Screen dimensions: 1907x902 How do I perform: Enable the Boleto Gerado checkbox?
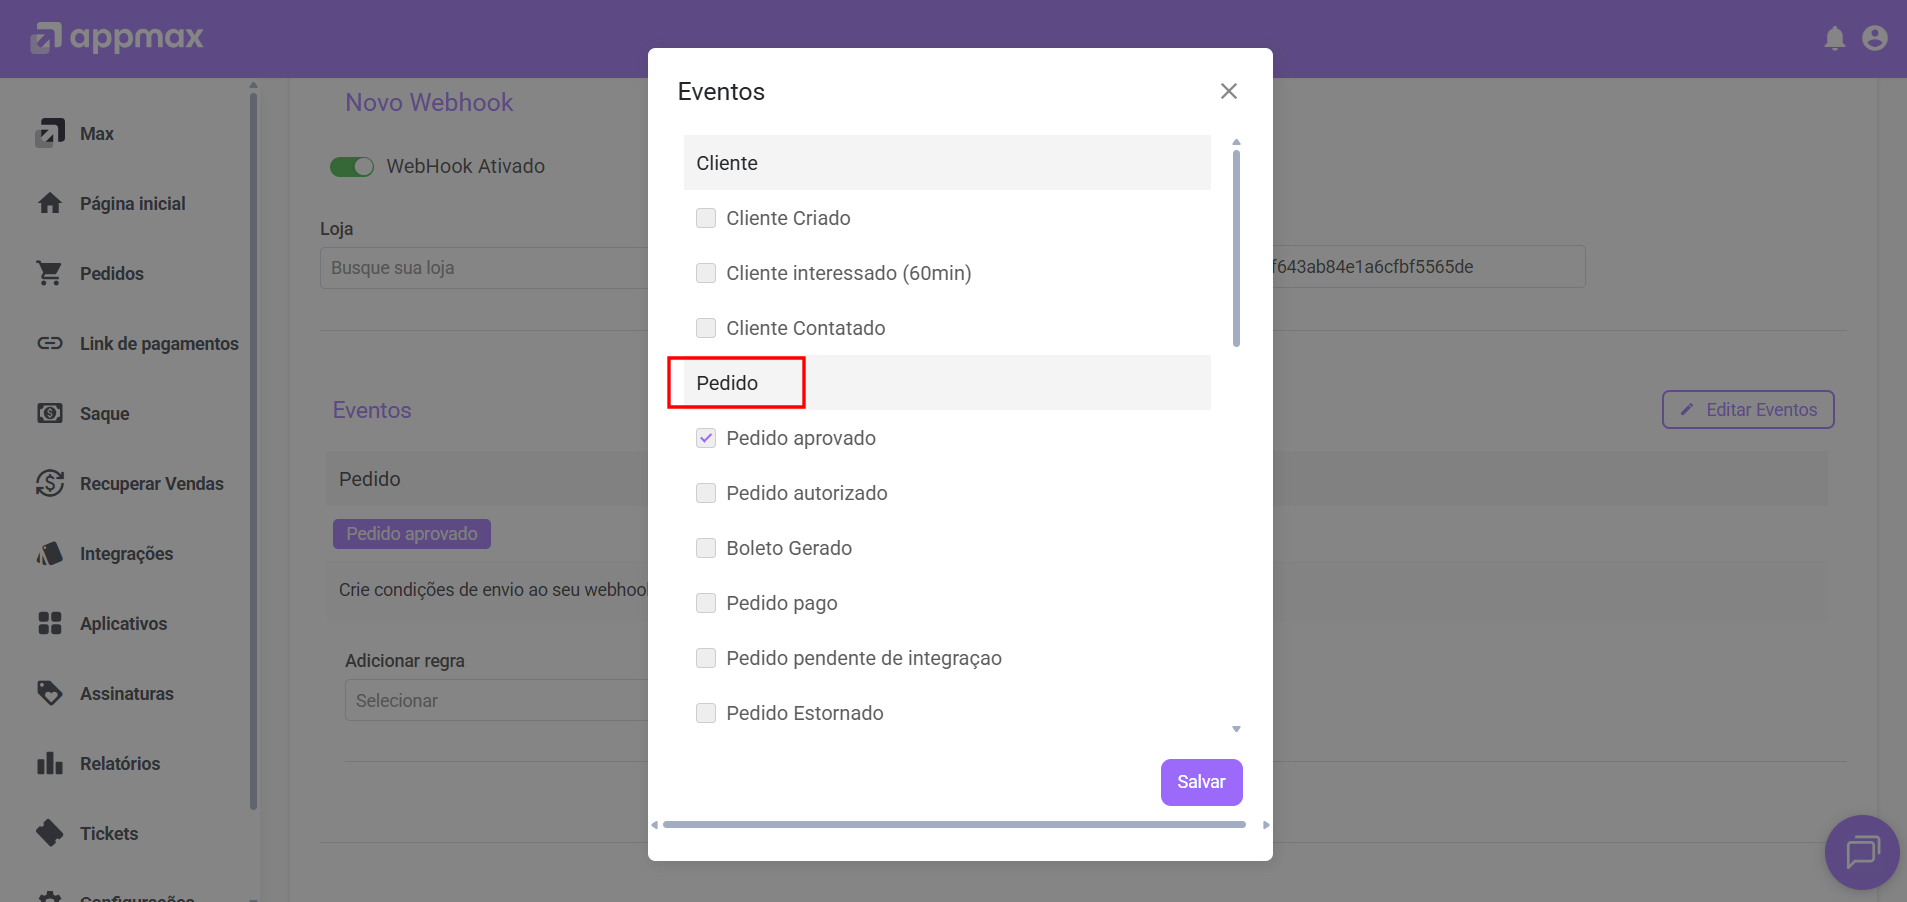(706, 548)
